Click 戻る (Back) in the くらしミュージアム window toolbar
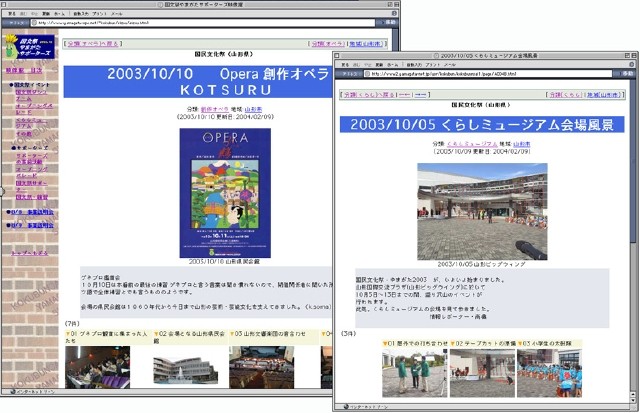Viewport: 640px width, 413px height. tap(345, 64)
